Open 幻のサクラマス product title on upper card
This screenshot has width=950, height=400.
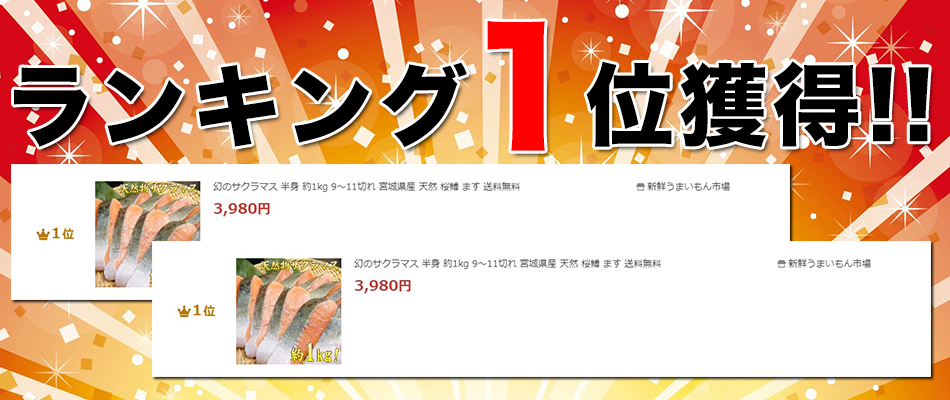tap(367, 187)
